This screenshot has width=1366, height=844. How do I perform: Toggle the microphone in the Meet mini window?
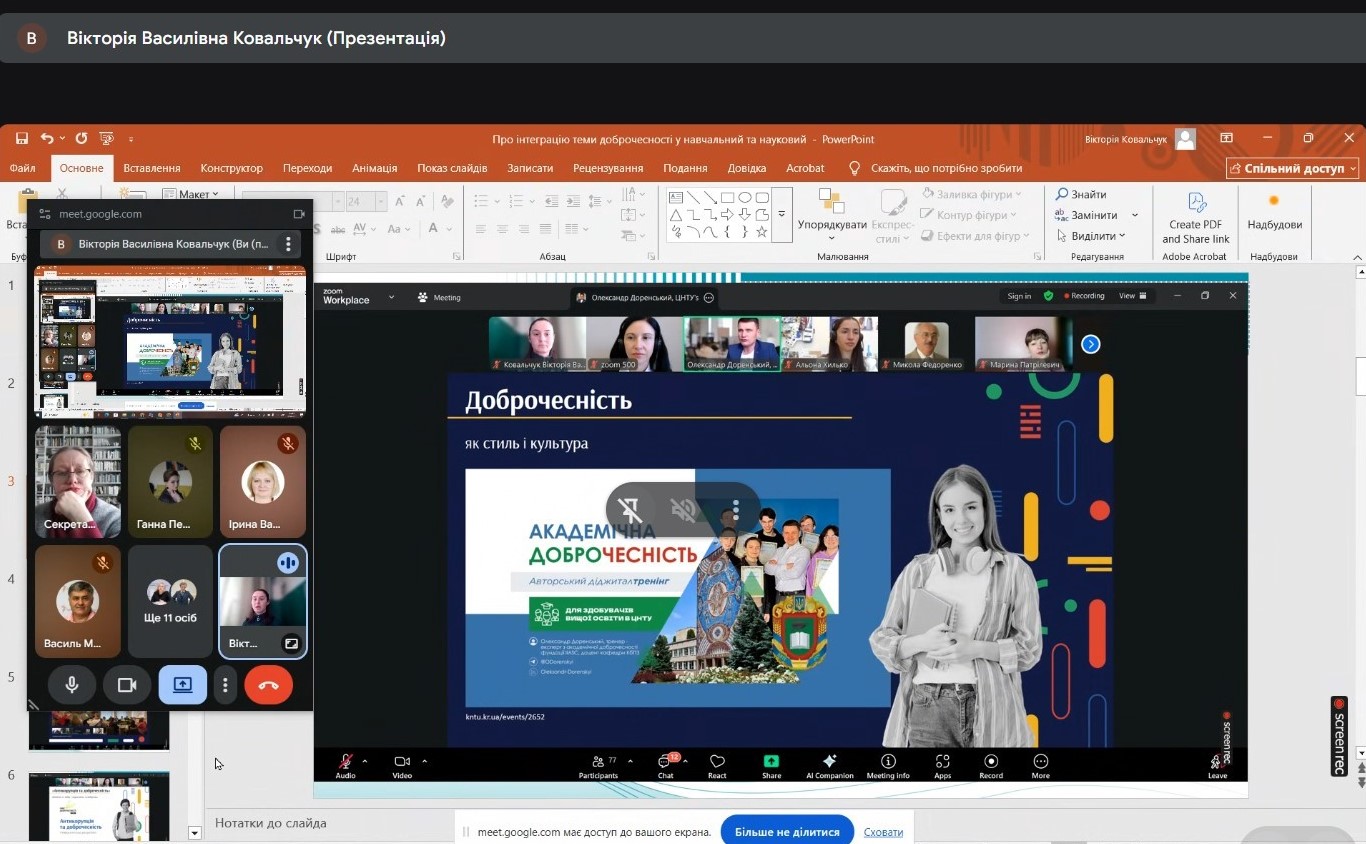[x=72, y=685]
